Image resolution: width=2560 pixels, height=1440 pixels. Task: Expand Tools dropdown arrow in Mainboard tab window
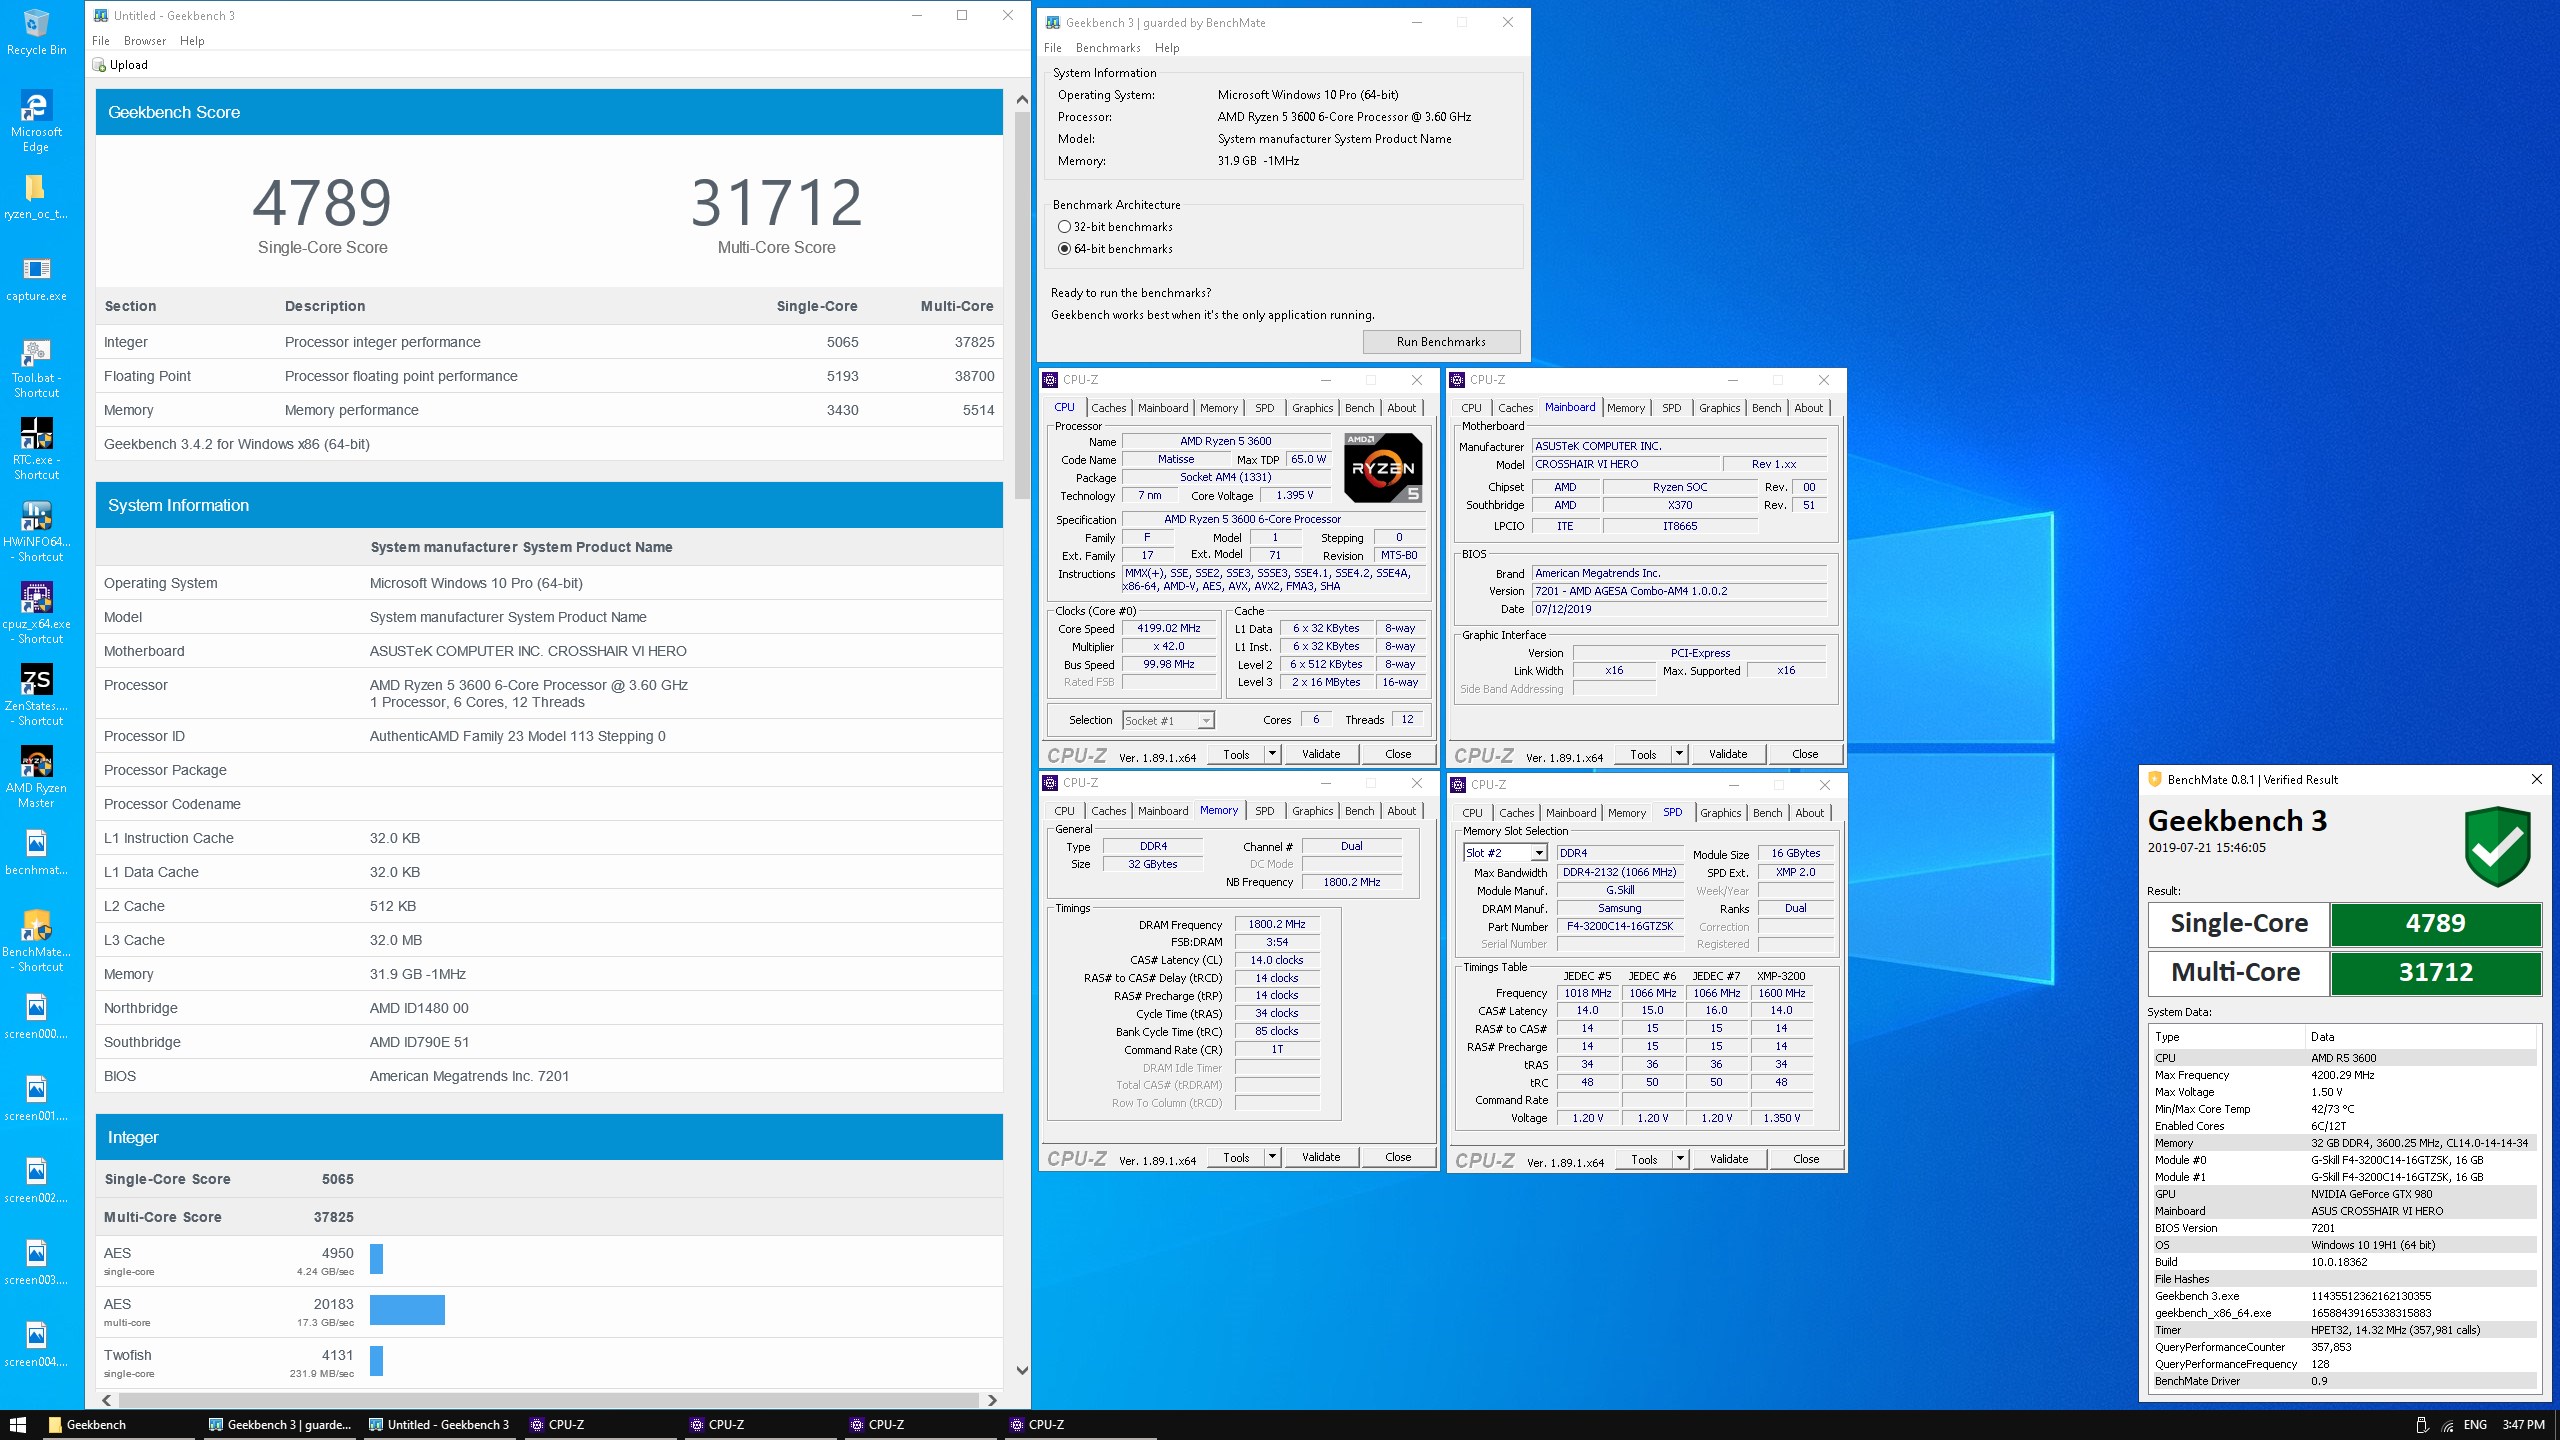pos(1679,754)
